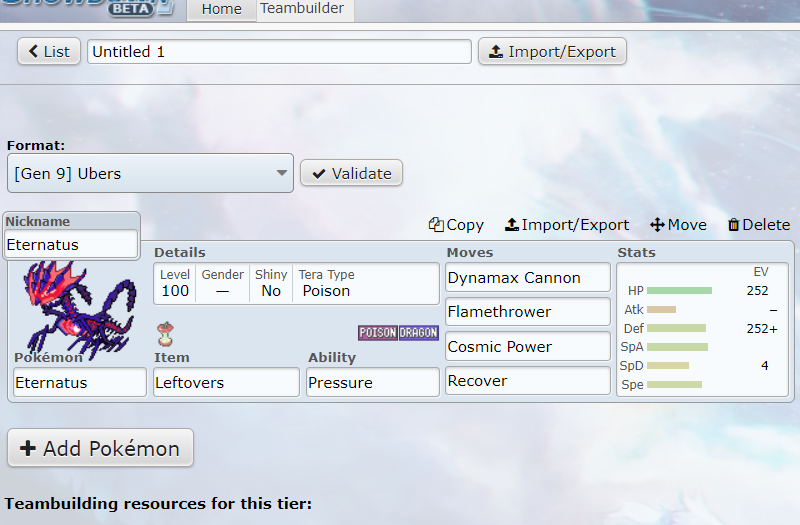Switch to the Home tab
Viewport: 800px width, 525px height.
tap(221, 9)
